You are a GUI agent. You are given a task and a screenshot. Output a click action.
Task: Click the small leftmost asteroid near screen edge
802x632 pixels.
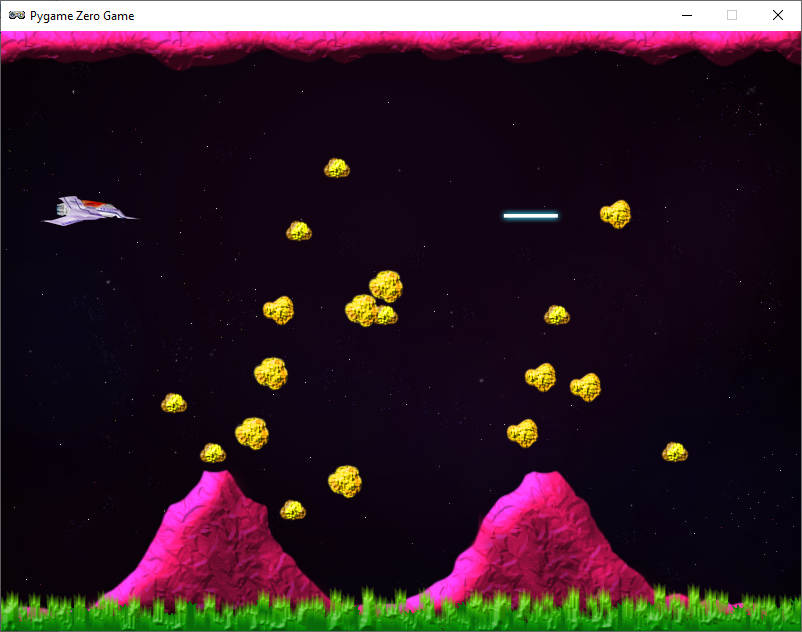175,403
